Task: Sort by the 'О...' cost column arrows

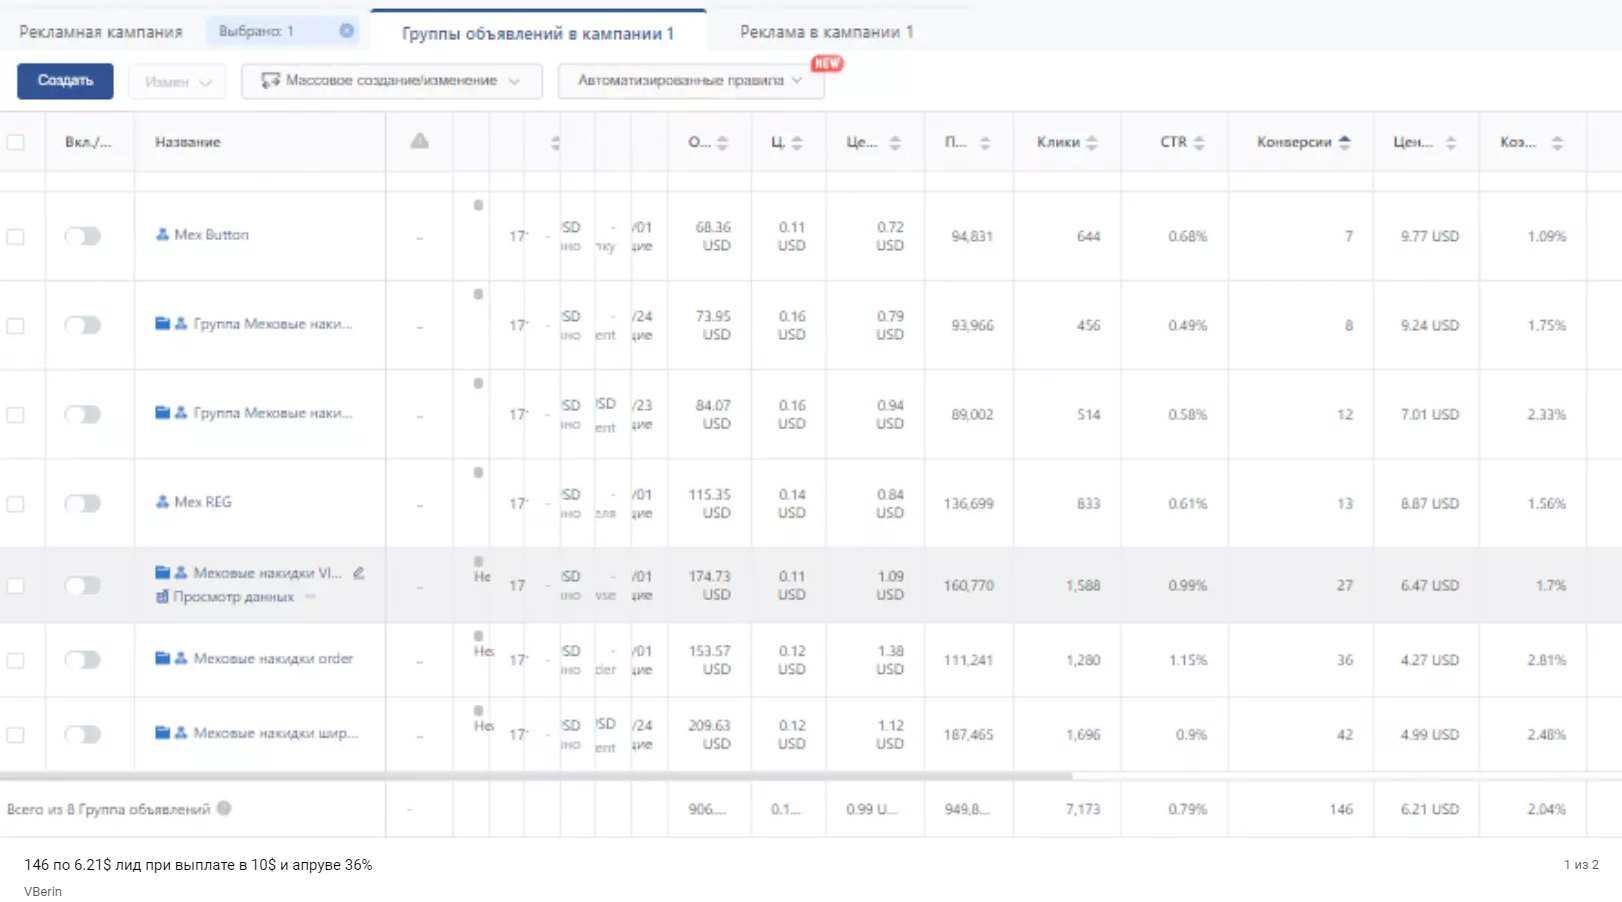Action: click(x=722, y=142)
